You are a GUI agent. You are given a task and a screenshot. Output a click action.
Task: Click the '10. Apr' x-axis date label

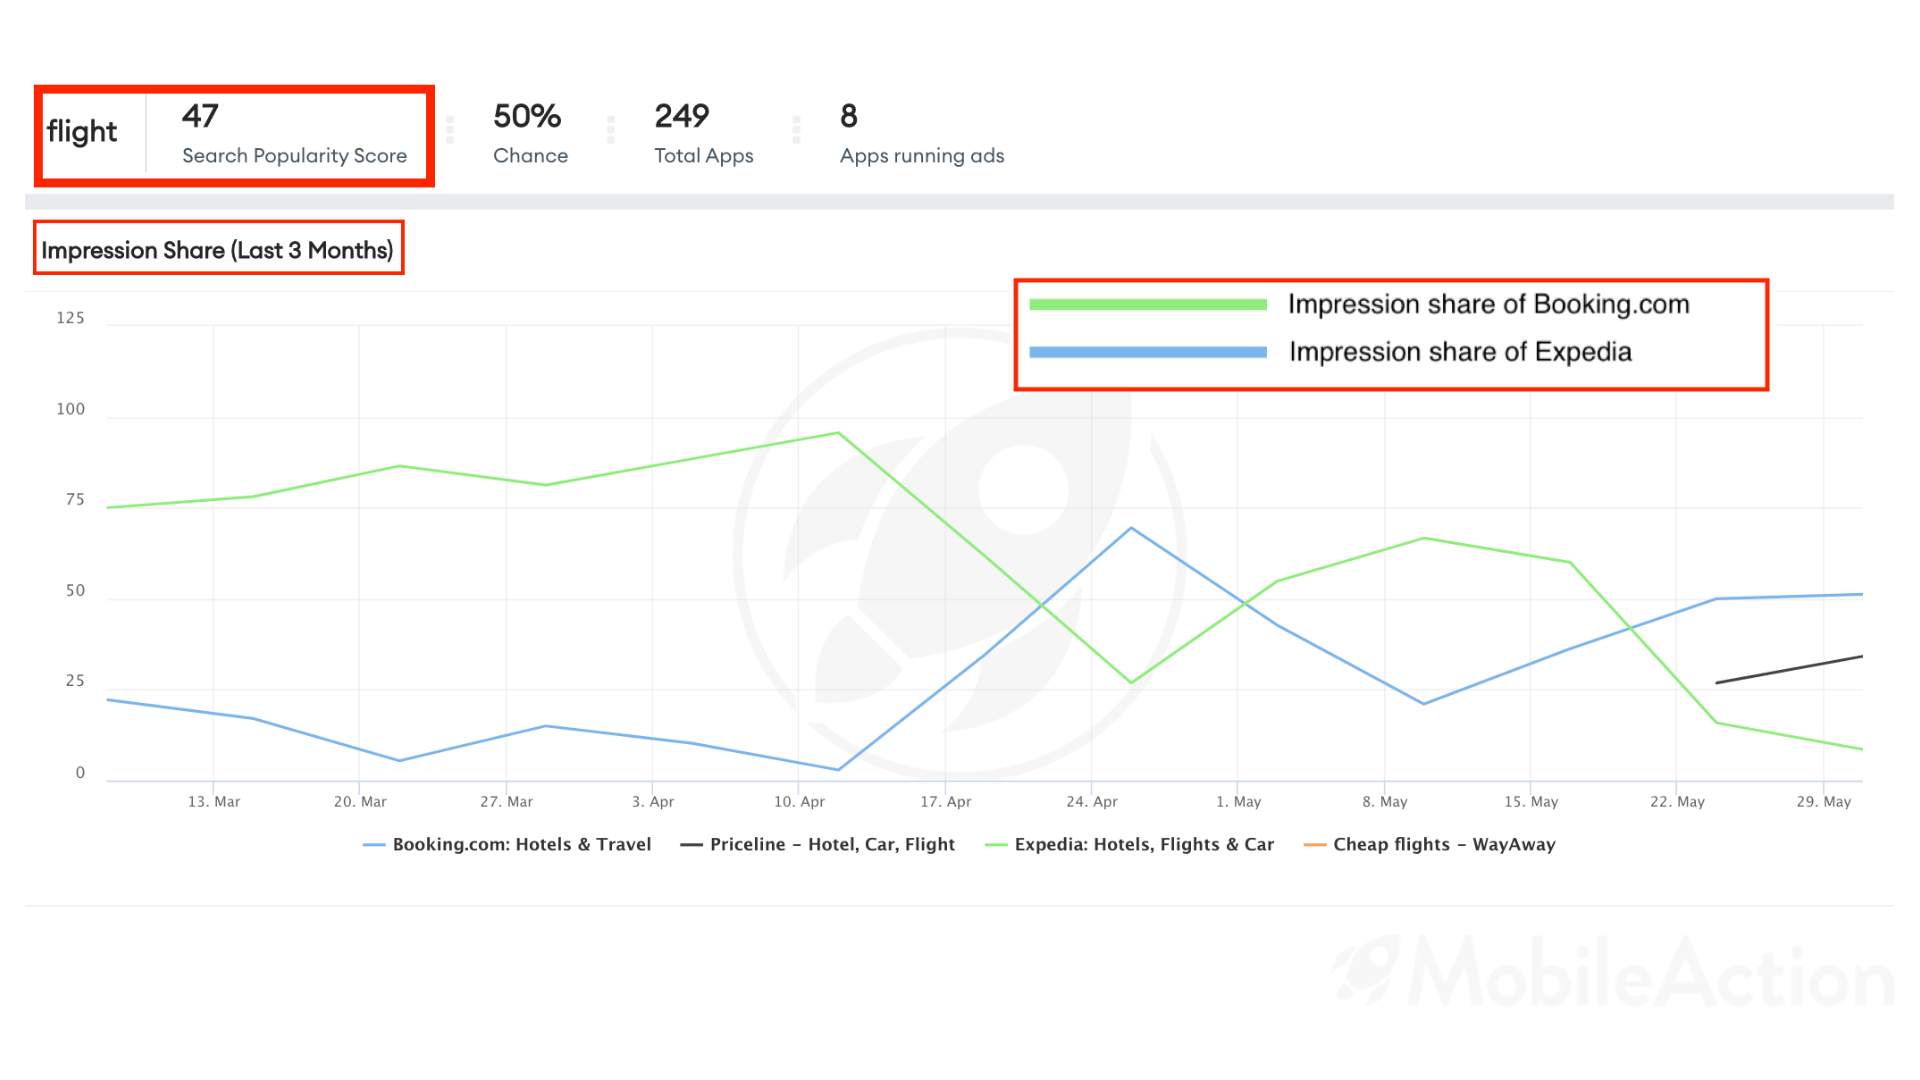[799, 802]
